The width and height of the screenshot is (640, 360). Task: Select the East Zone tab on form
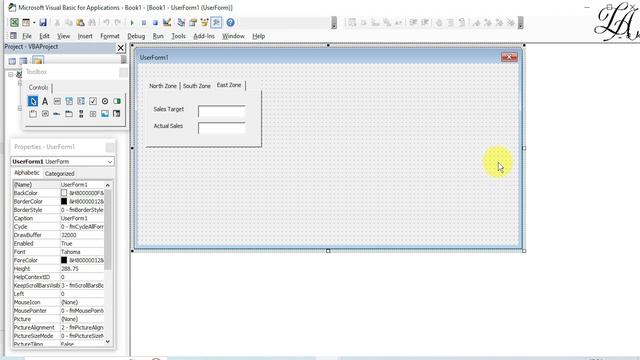[x=229, y=85]
